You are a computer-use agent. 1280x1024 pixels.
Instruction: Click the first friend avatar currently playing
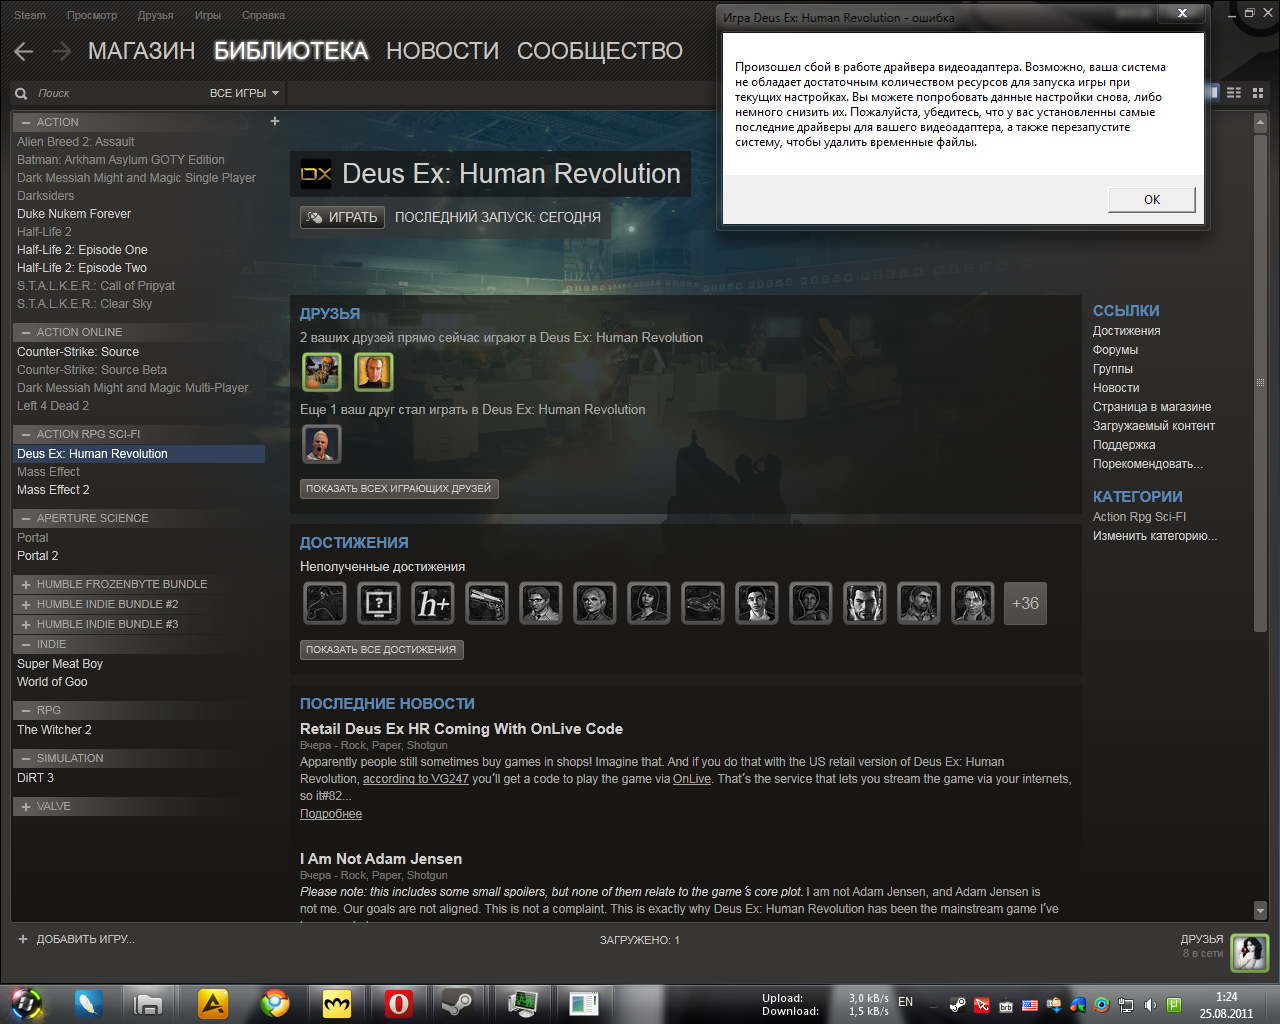[x=322, y=372]
